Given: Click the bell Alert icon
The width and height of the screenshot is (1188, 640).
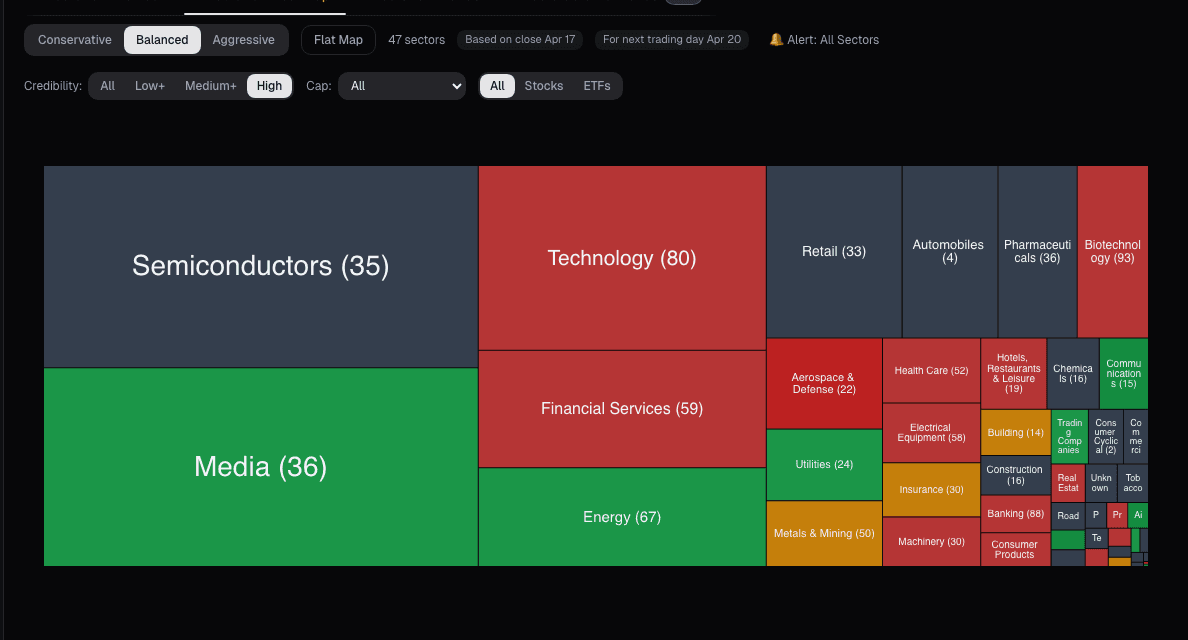Looking at the screenshot, I should point(777,40).
